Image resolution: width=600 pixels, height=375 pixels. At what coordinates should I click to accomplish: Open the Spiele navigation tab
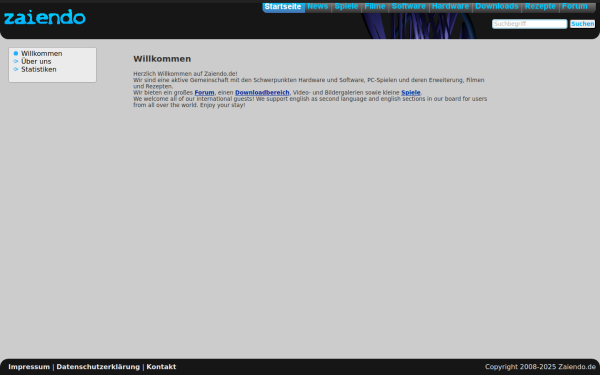[x=346, y=7]
